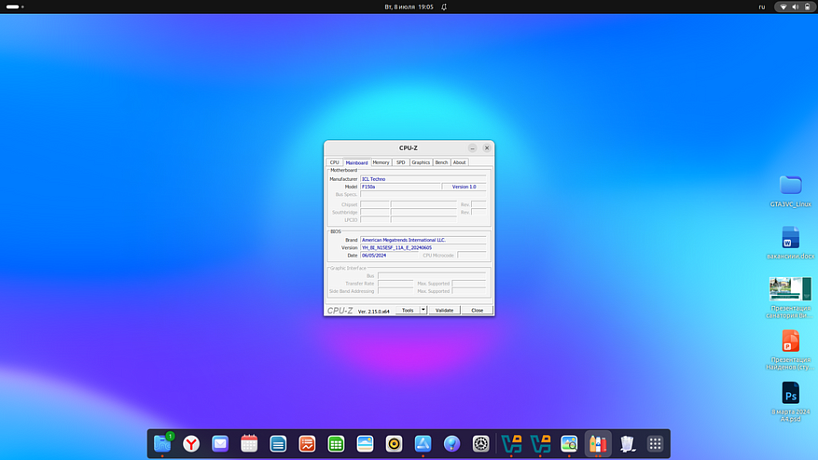
Task: Open the file manager in the dock
Action: [x=162, y=443]
